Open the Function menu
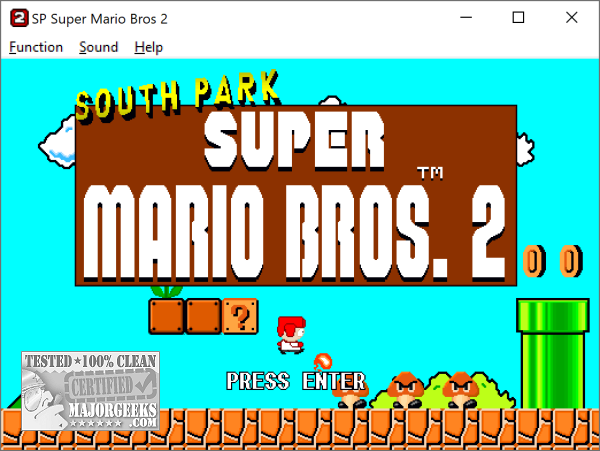Image resolution: width=600 pixels, height=451 pixels. pos(36,47)
